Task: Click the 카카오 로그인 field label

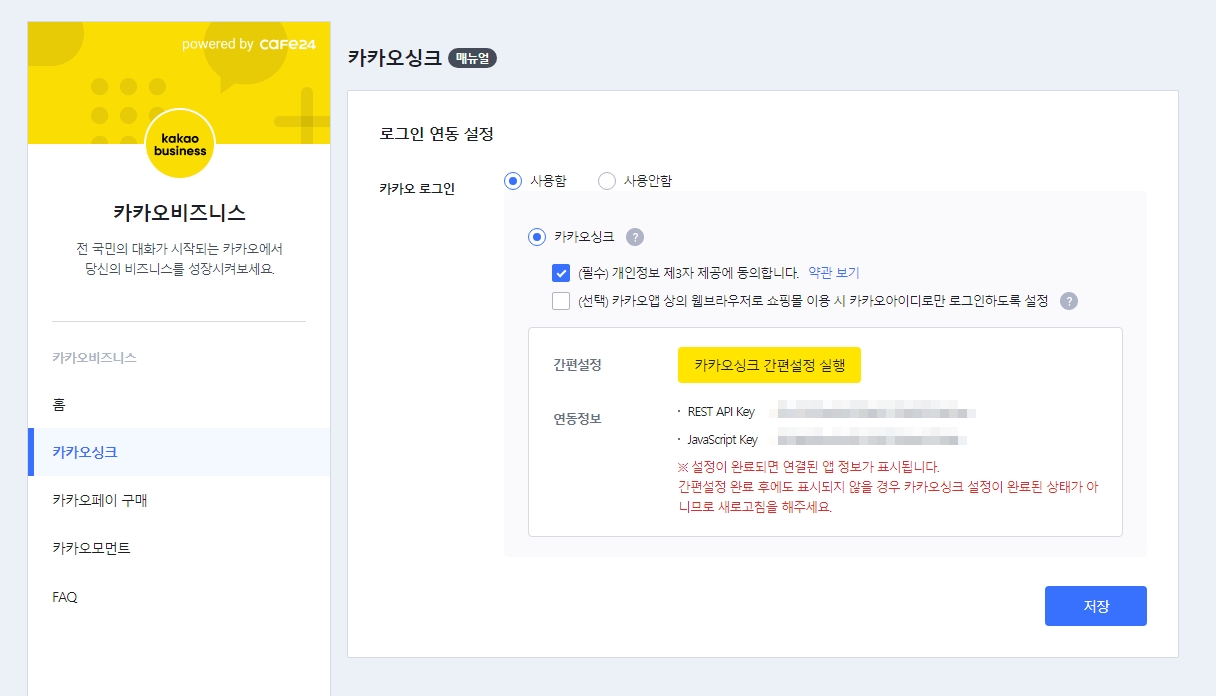Action: [417, 188]
